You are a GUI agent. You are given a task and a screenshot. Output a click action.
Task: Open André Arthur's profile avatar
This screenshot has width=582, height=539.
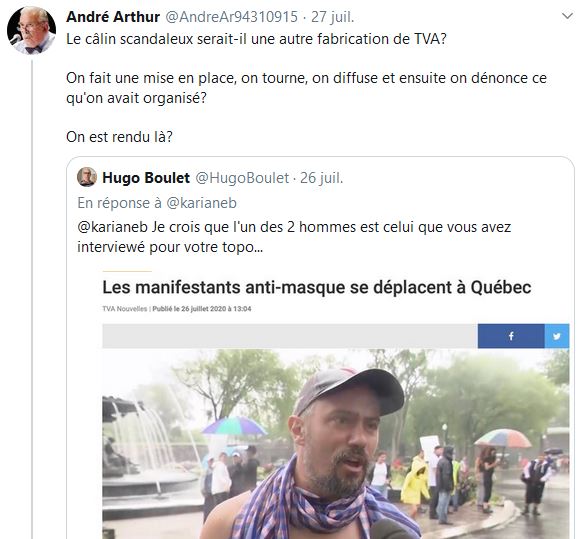coord(32,31)
